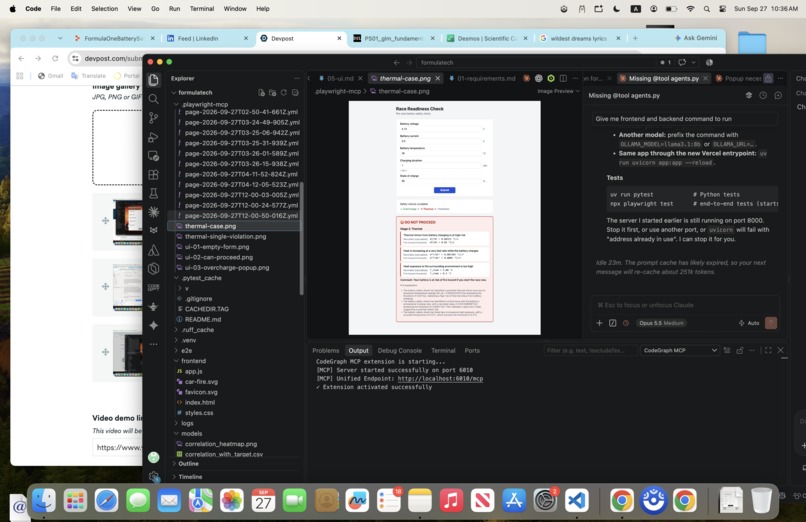
Task: Open past conversations history icon in Claude panel
Action: pyautogui.click(x=763, y=95)
